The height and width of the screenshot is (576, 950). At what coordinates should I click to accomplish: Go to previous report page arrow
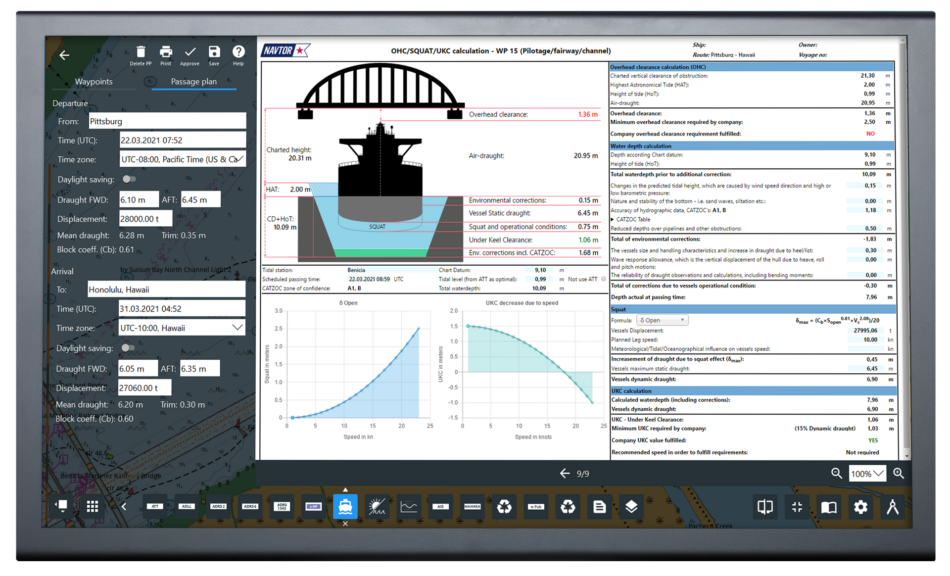565,473
